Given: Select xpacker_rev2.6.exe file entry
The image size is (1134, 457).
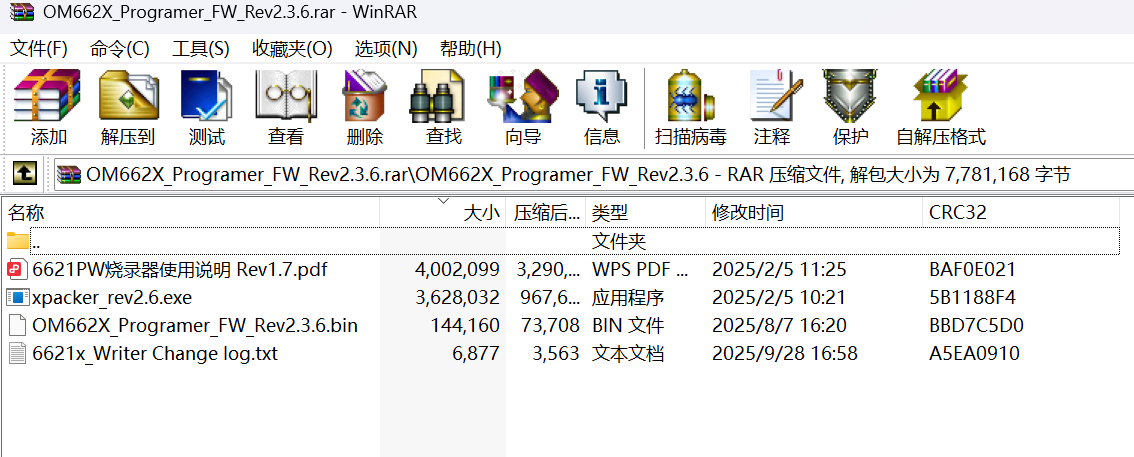Looking at the screenshot, I should pyautogui.click(x=112, y=297).
